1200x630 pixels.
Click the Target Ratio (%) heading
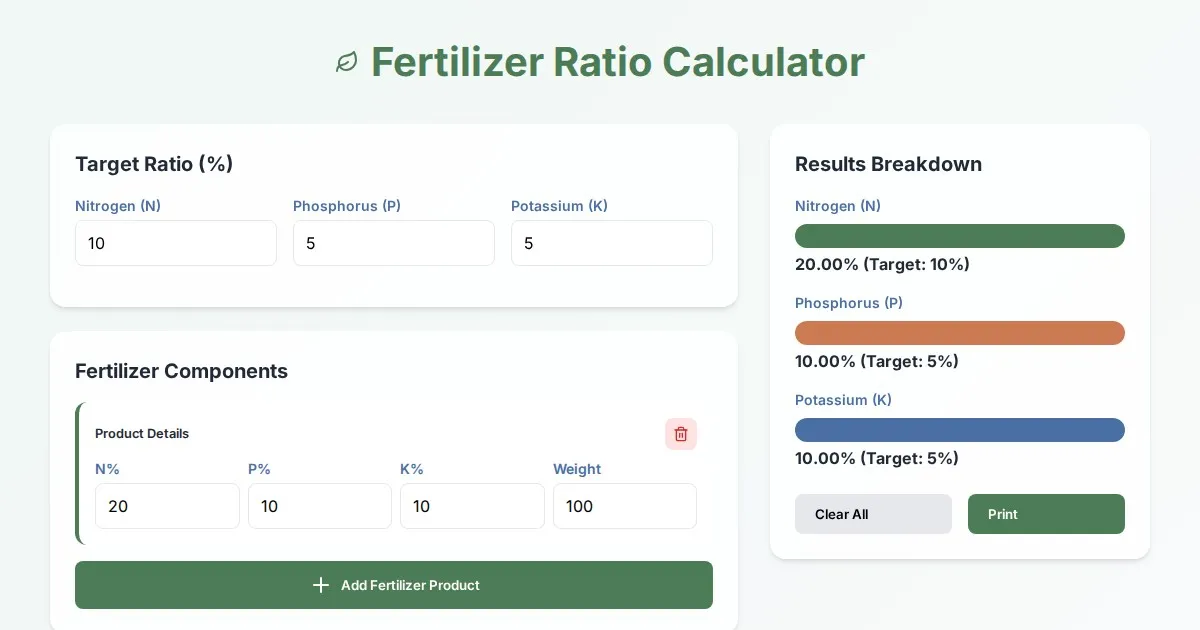[x=154, y=164]
